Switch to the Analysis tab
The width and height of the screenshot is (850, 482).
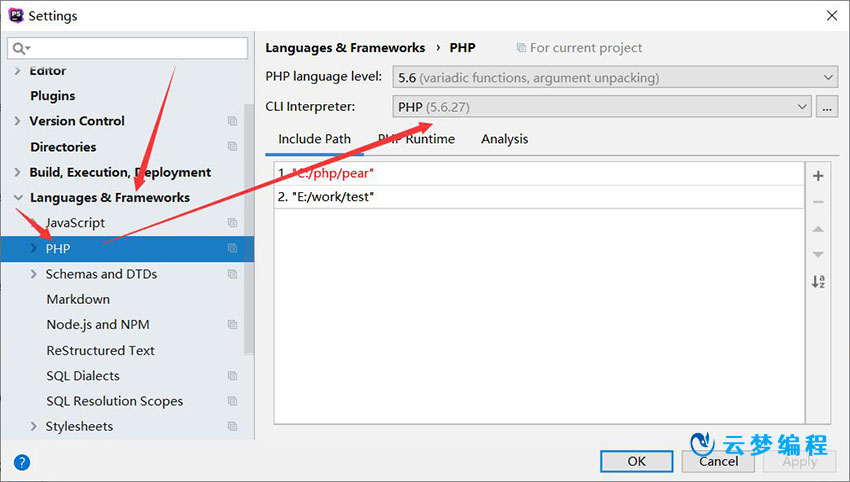[504, 139]
